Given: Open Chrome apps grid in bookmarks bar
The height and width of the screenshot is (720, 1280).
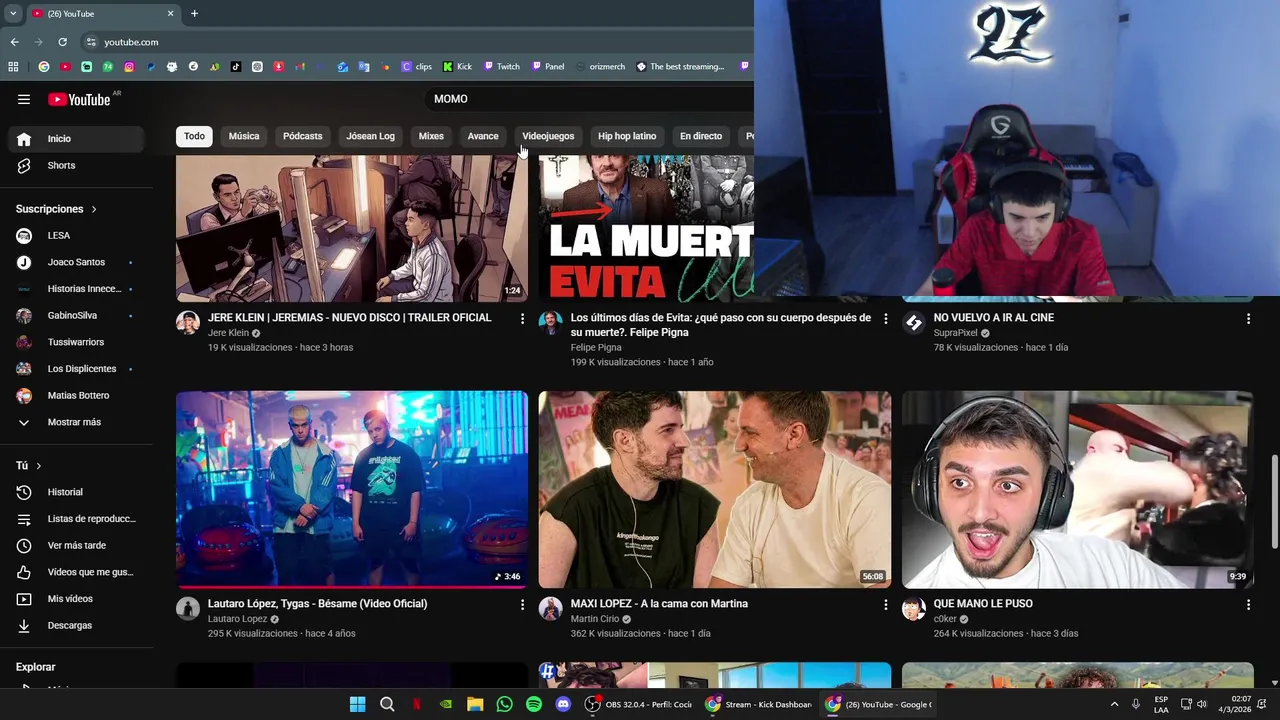Looking at the screenshot, I should tap(13, 67).
